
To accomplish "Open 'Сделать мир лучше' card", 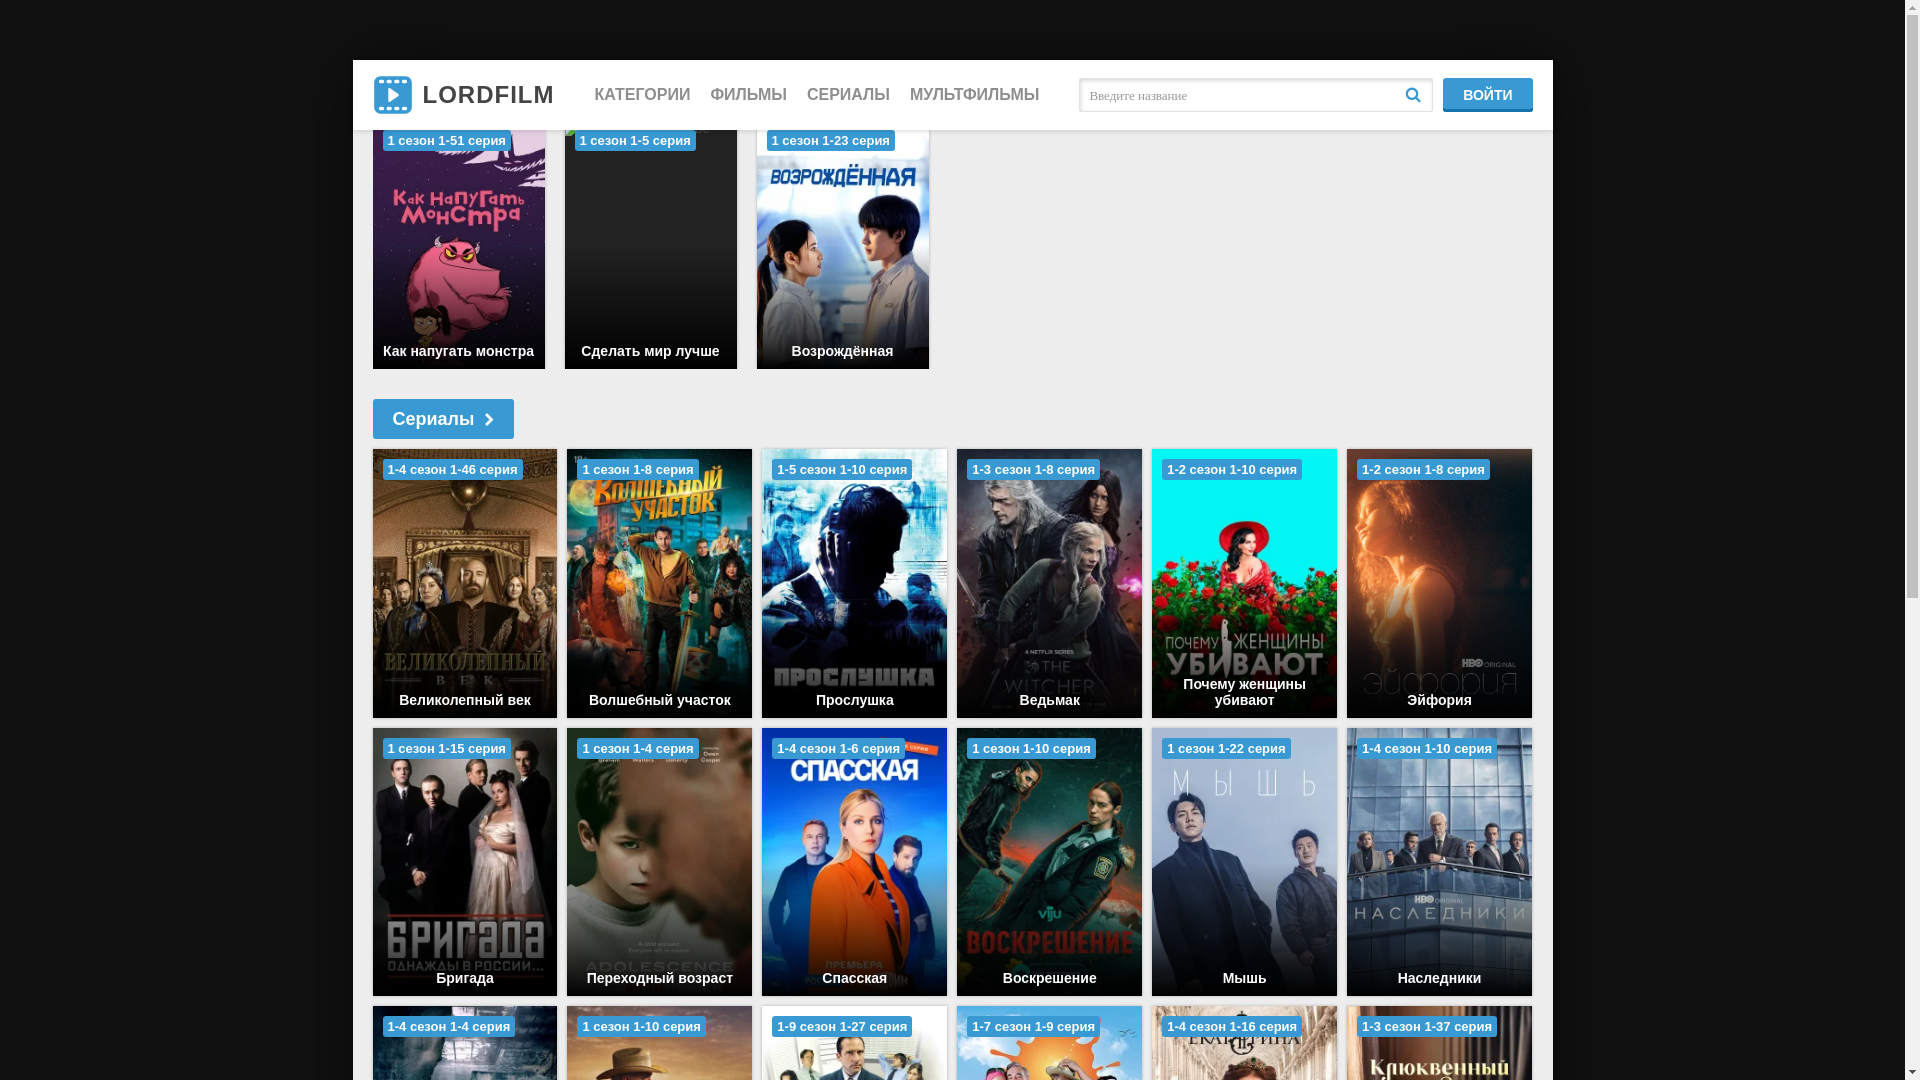I will (x=651, y=249).
